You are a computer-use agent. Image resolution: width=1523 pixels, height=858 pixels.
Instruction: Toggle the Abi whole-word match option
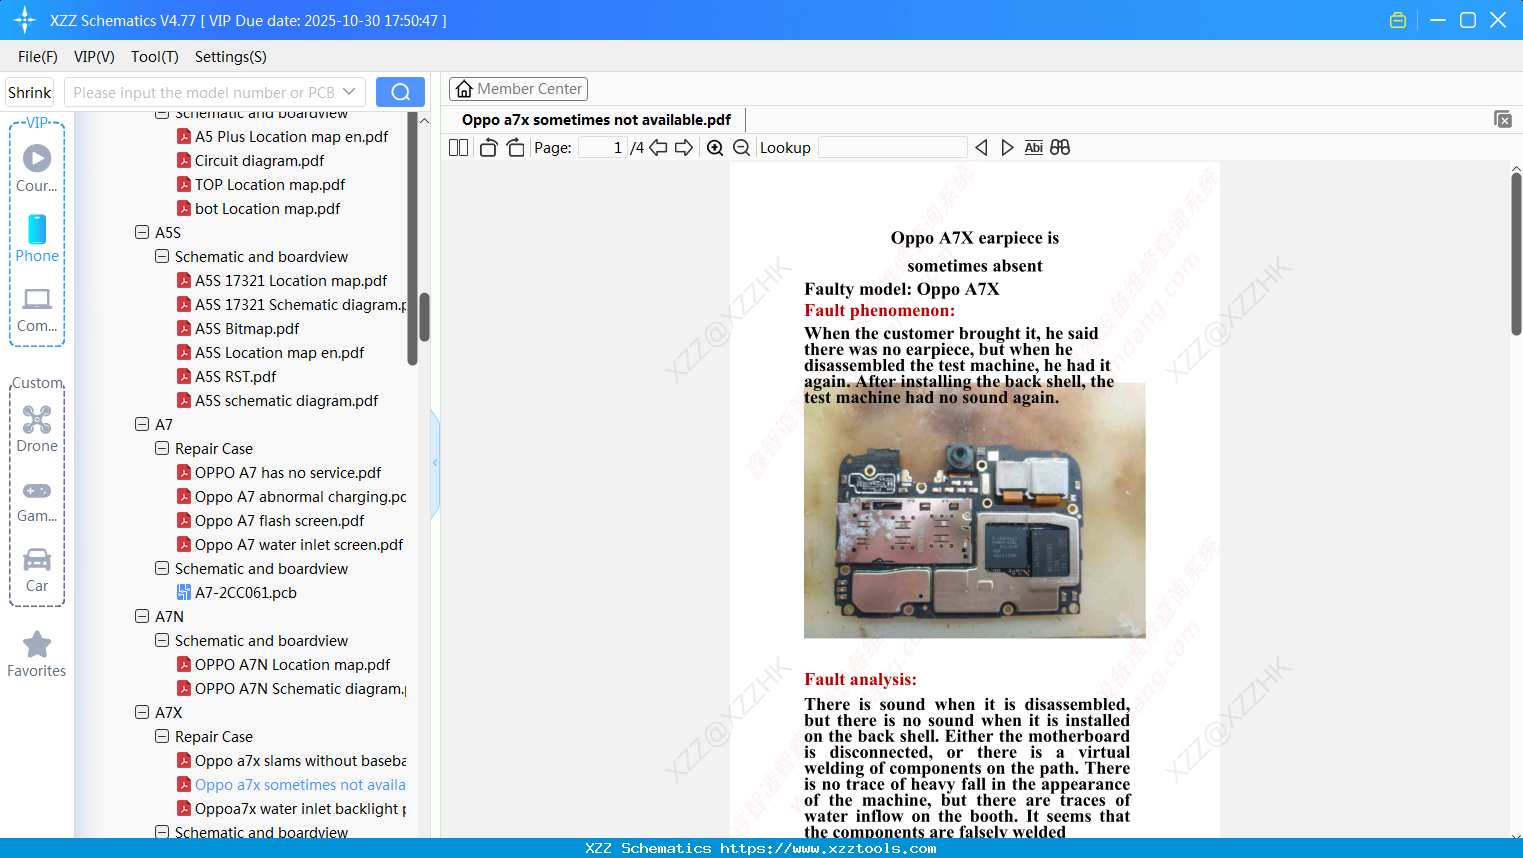(x=1033, y=148)
